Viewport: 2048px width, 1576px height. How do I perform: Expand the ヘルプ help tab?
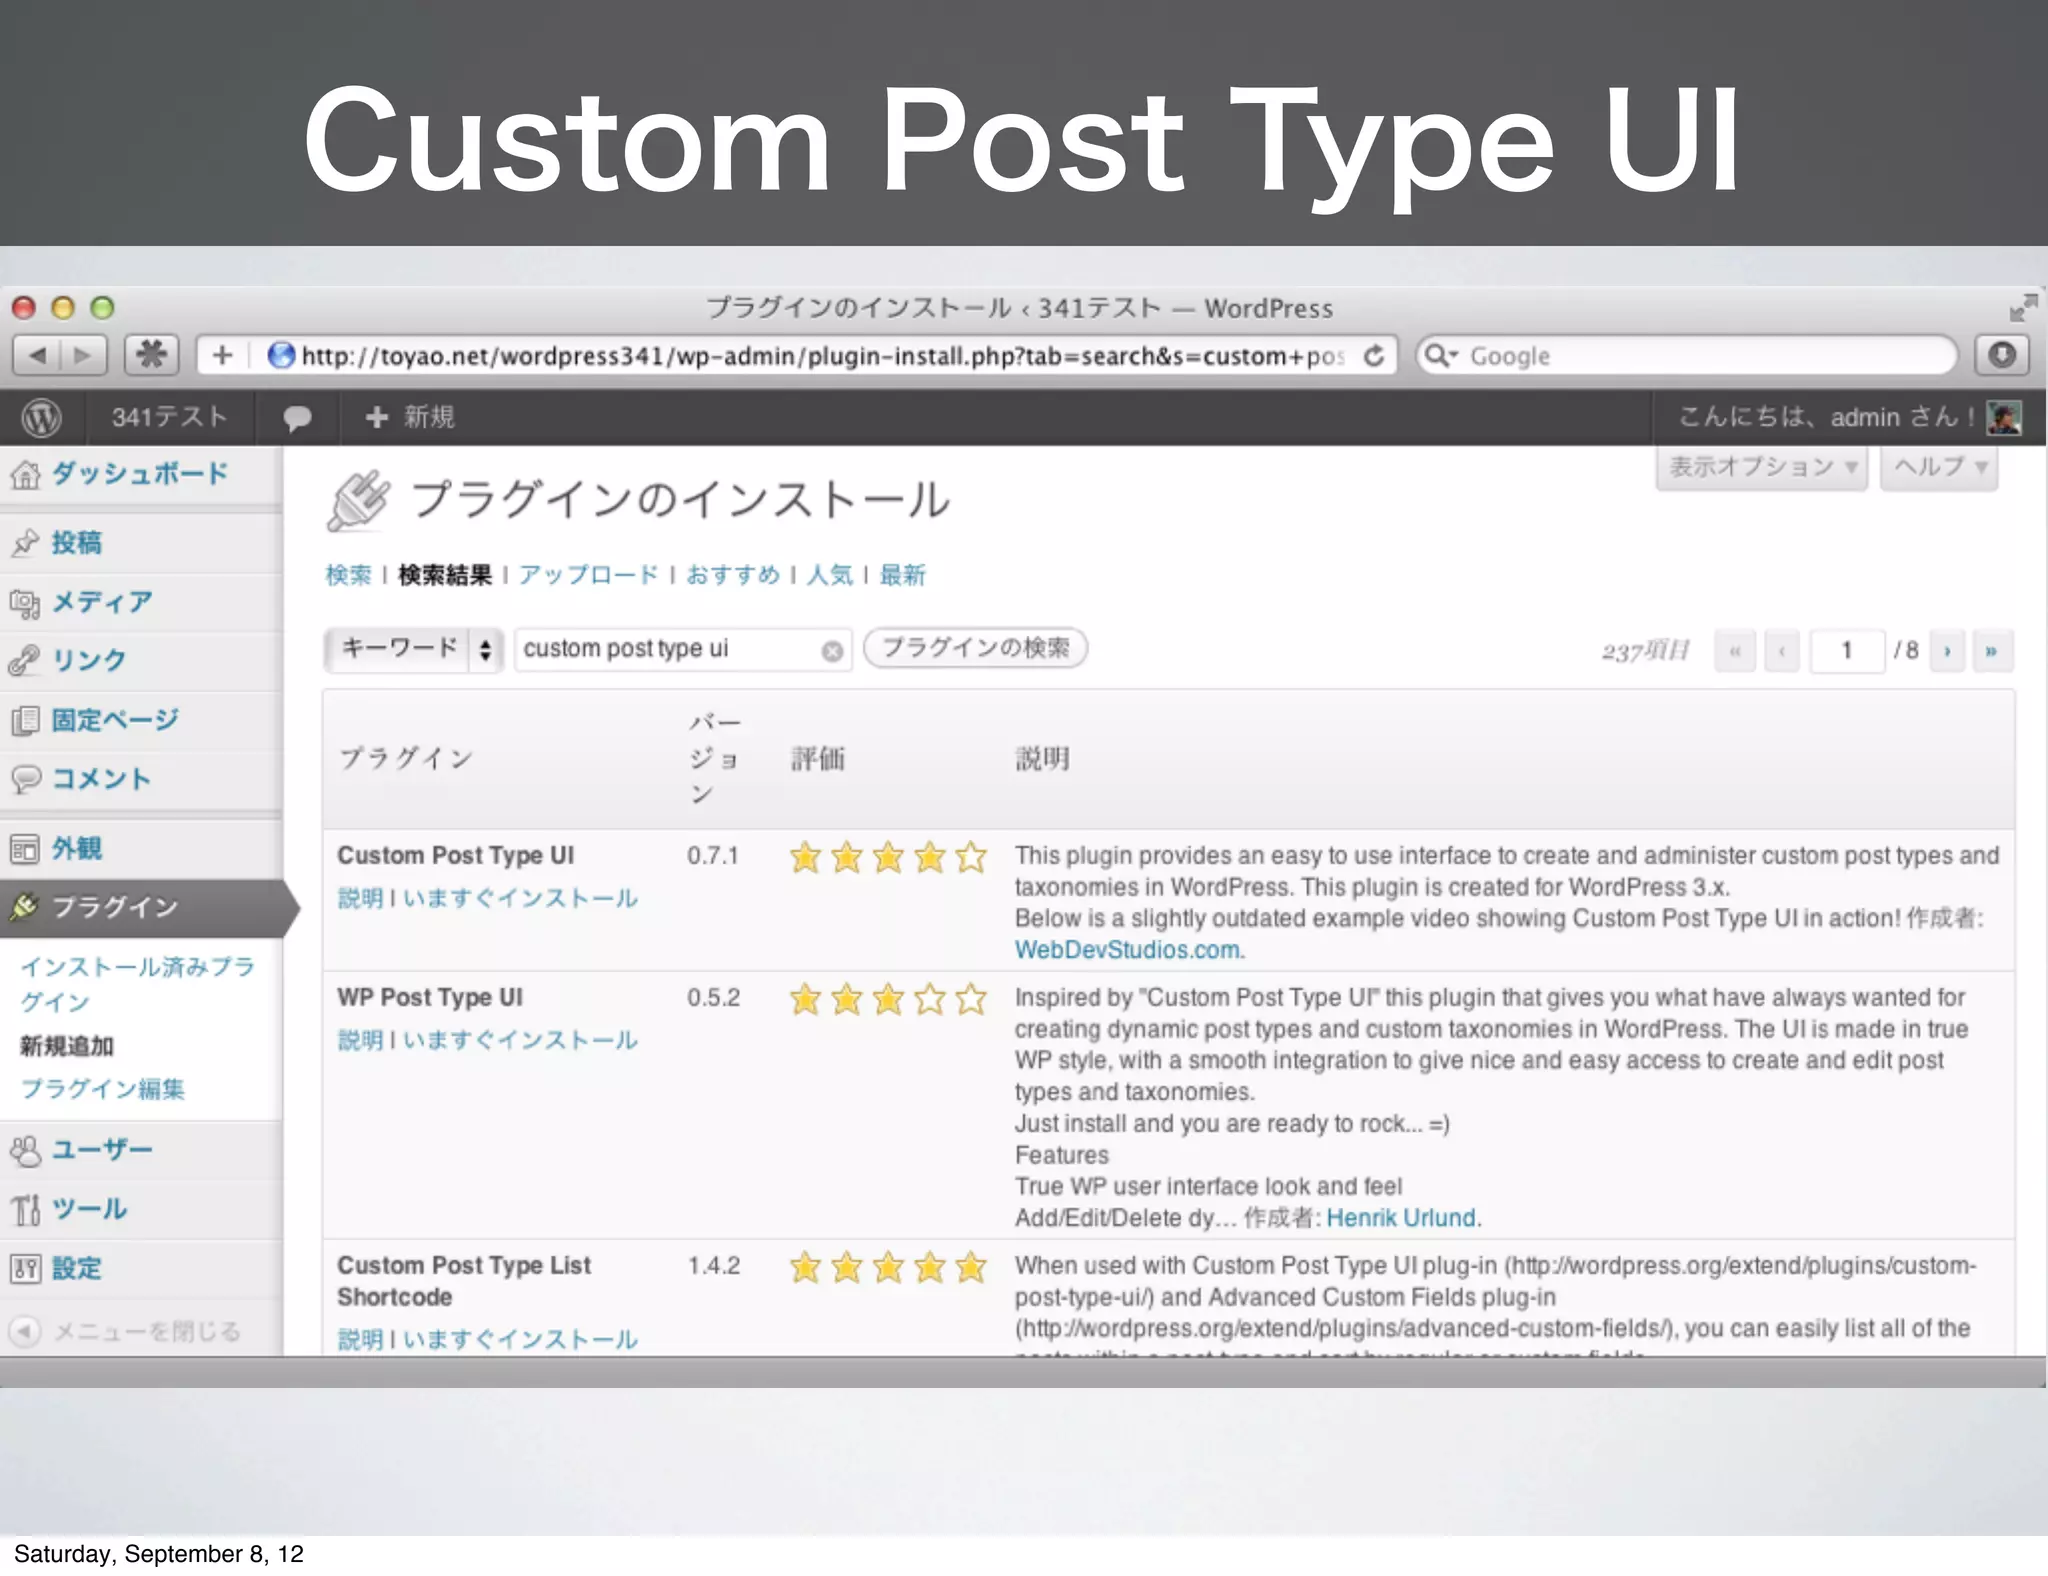point(1939,467)
